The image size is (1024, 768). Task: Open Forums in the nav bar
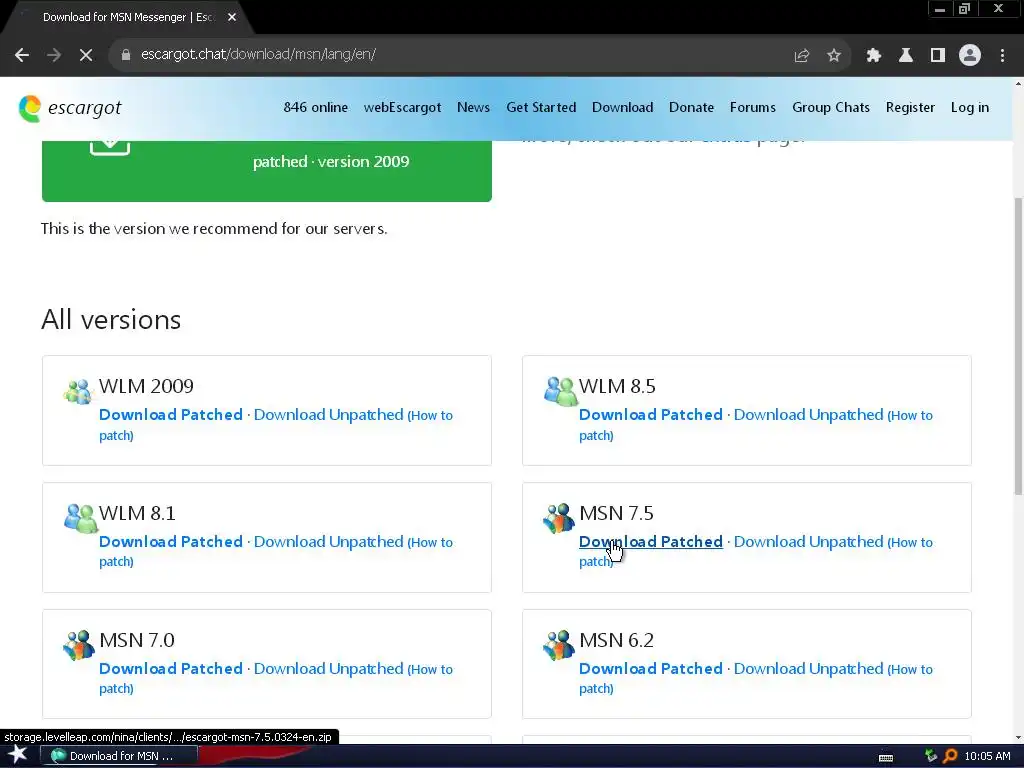click(753, 107)
